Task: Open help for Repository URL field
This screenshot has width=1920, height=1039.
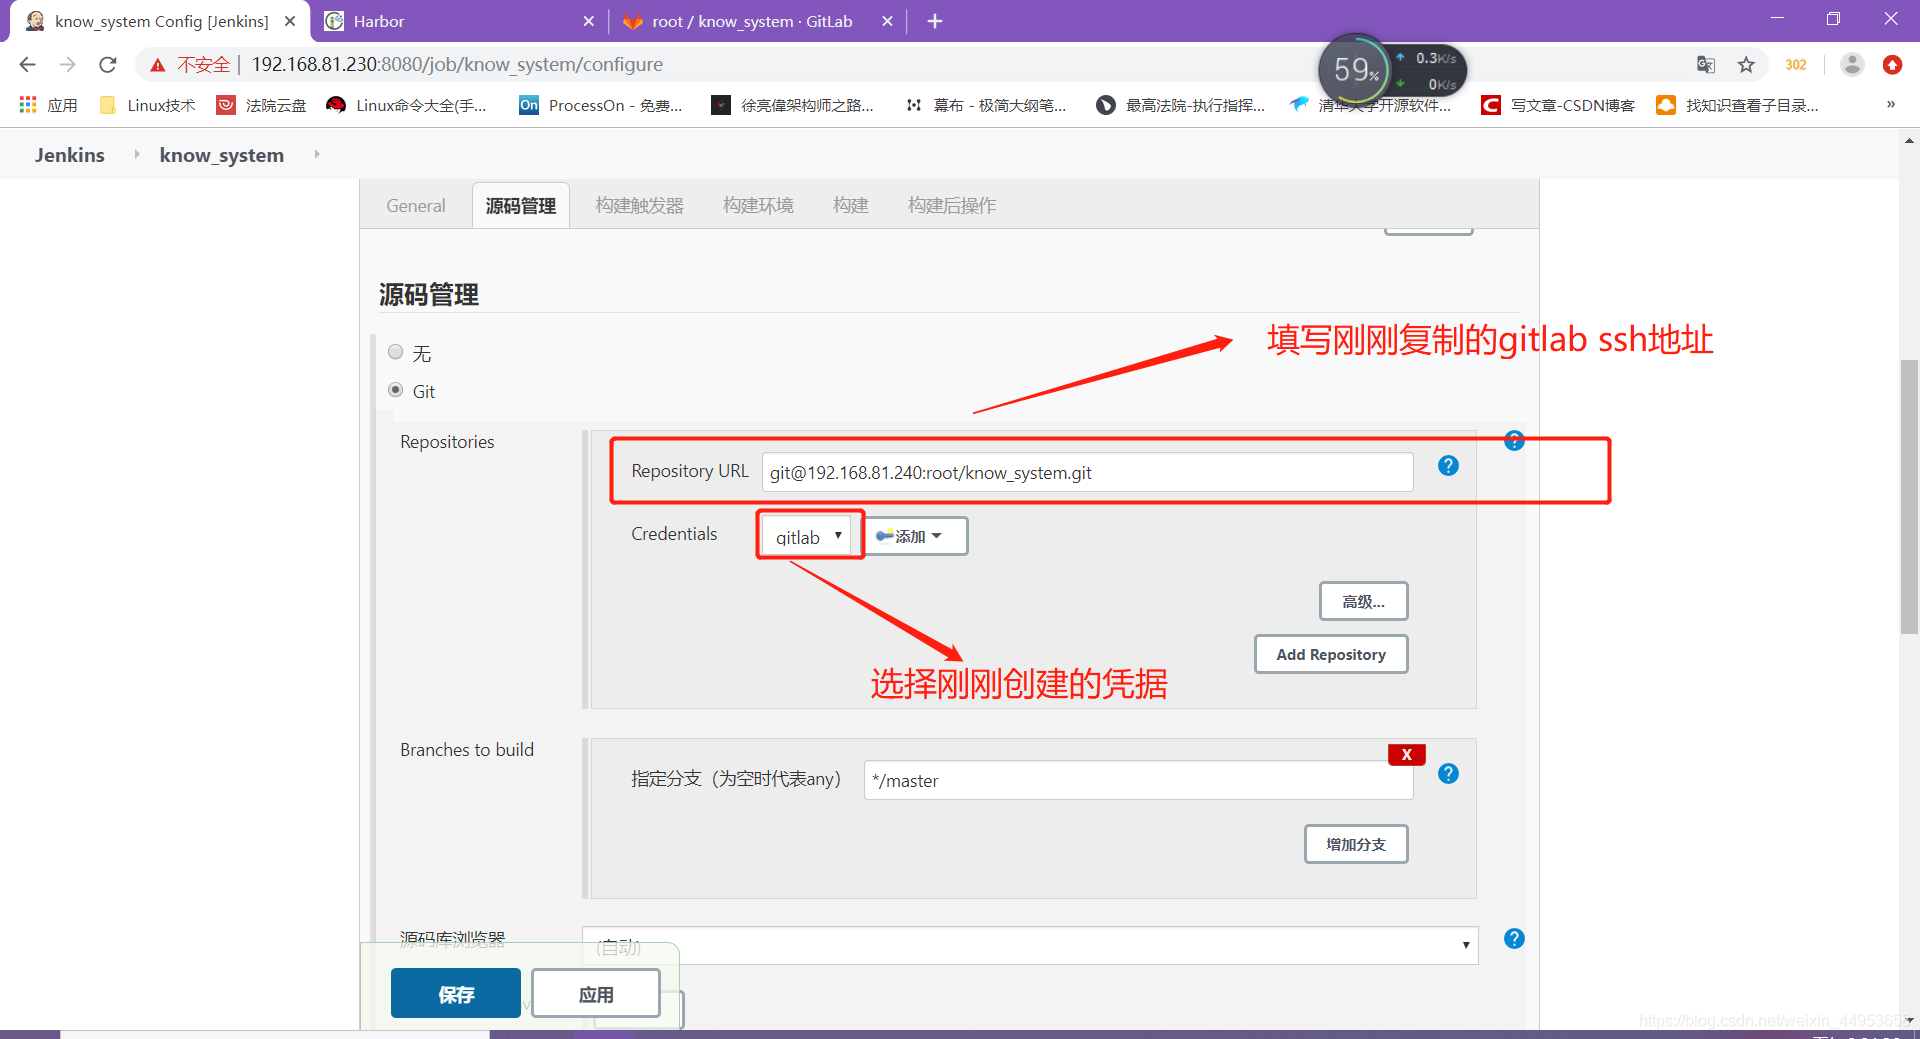Action: [1448, 466]
